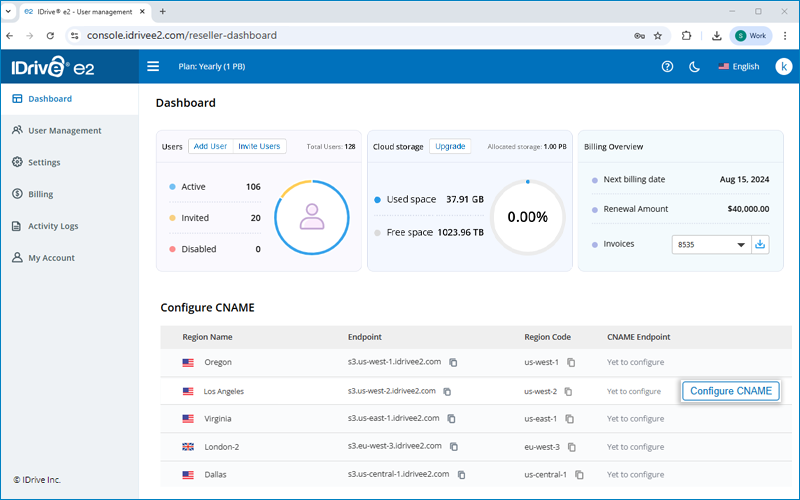
Task: Click the hamburger menu icon in header
Action: coord(153,67)
